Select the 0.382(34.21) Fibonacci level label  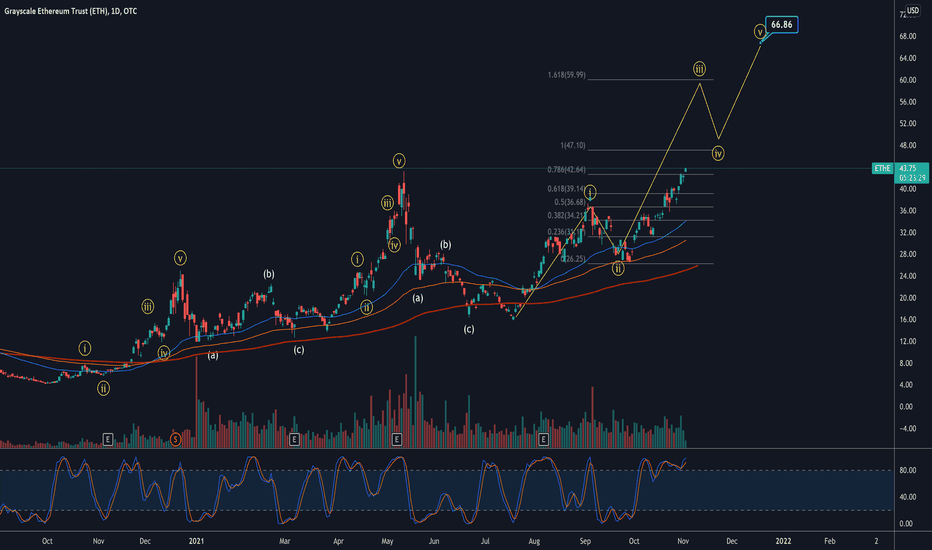566,215
